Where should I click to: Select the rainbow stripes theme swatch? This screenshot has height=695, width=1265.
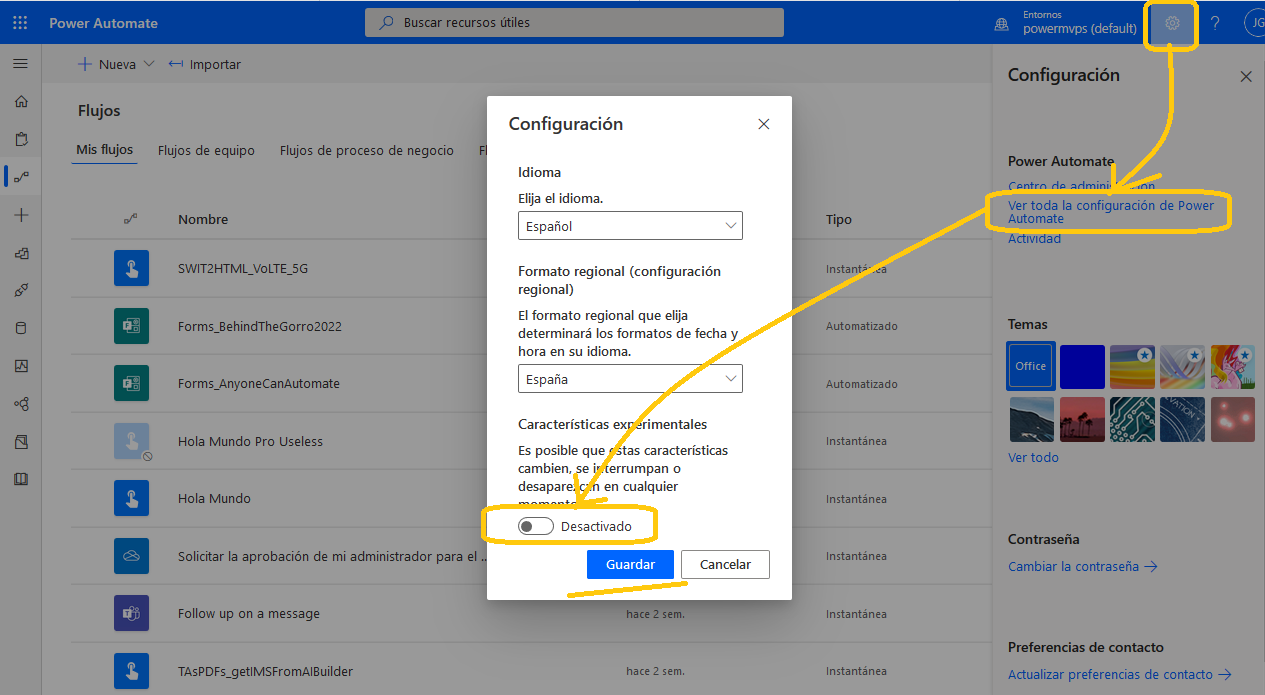(x=1133, y=367)
